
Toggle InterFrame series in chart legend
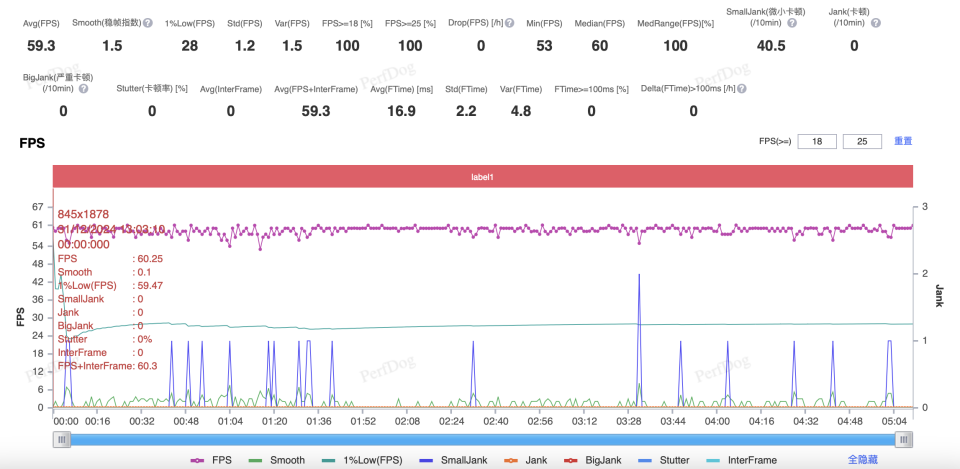pyautogui.click(x=741, y=460)
